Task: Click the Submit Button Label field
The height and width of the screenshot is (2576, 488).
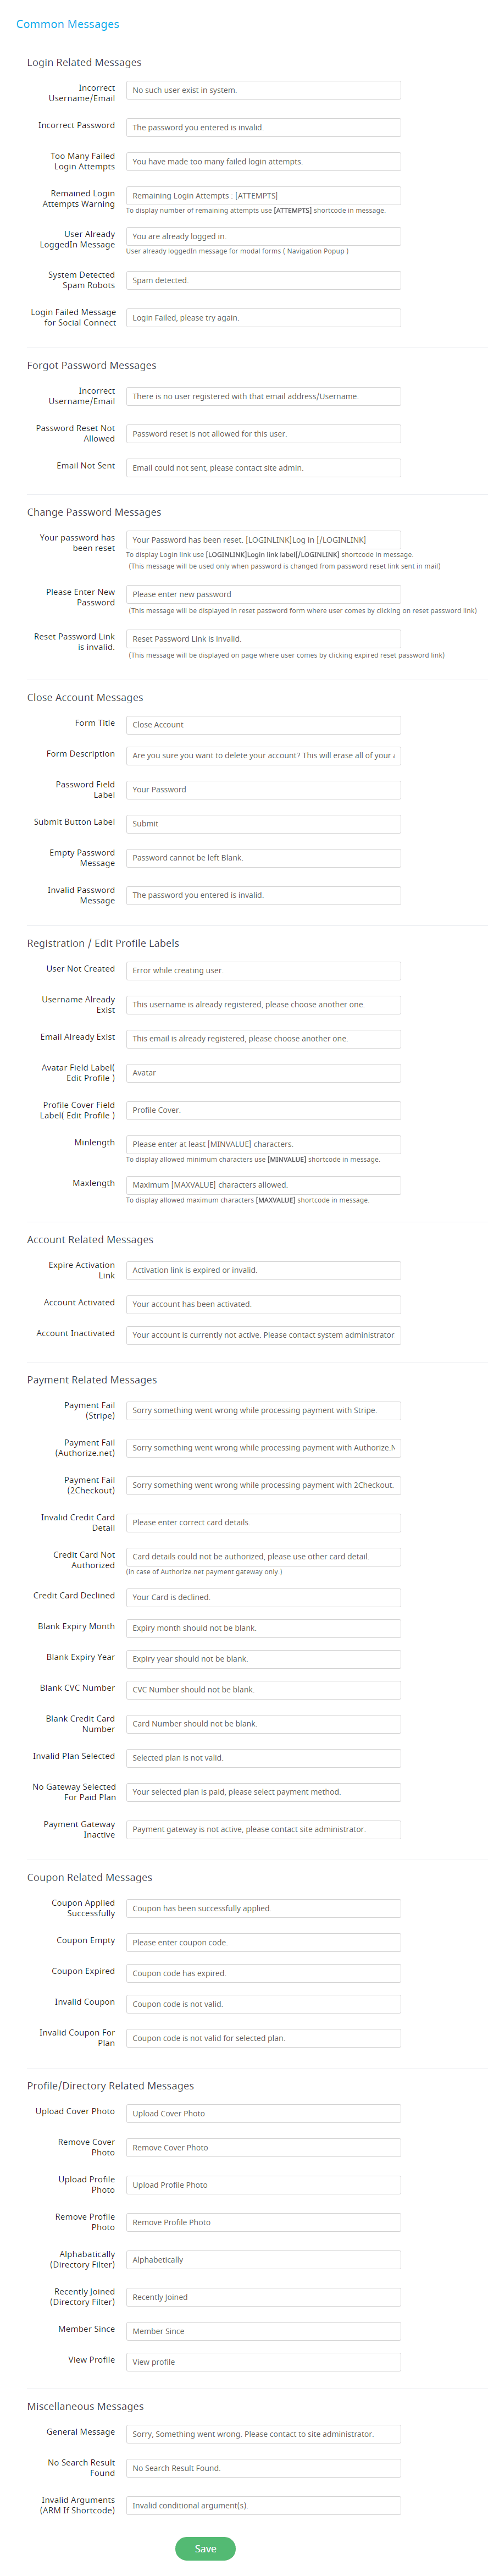Action: click(263, 824)
